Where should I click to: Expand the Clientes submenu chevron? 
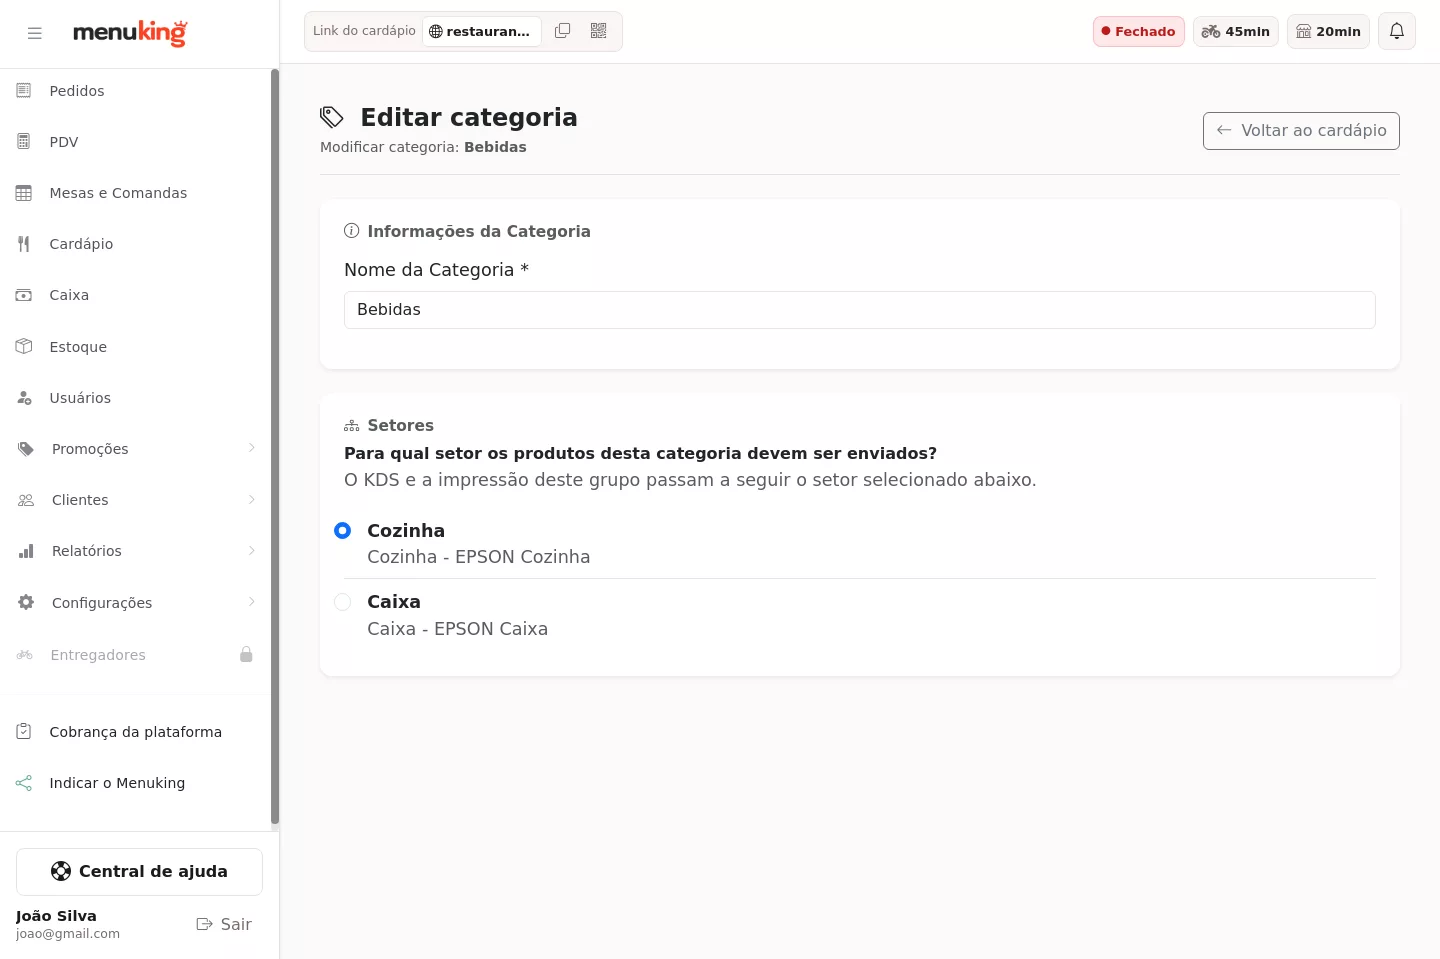(252, 500)
